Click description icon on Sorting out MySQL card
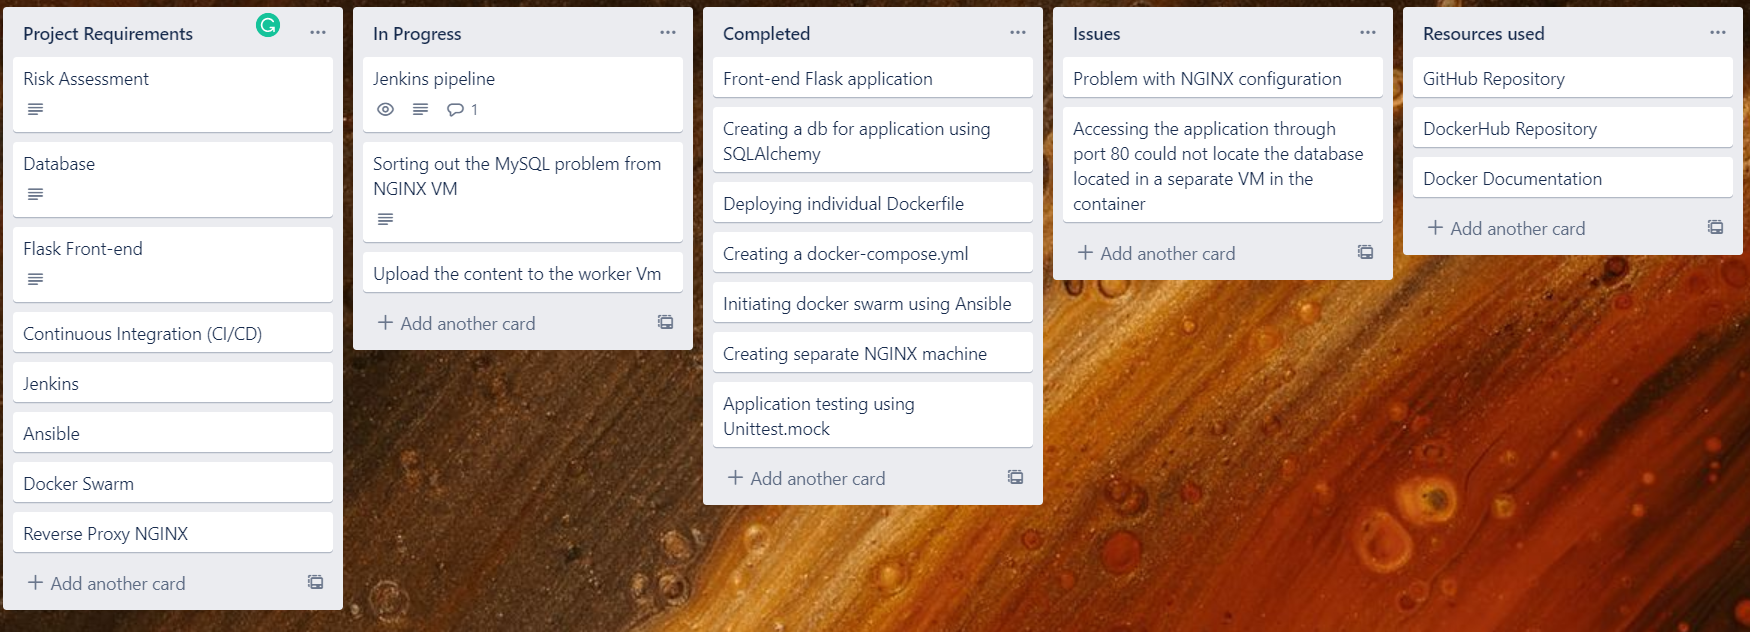This screenshot has height=632, width=1750. click(x=386, y=219)
